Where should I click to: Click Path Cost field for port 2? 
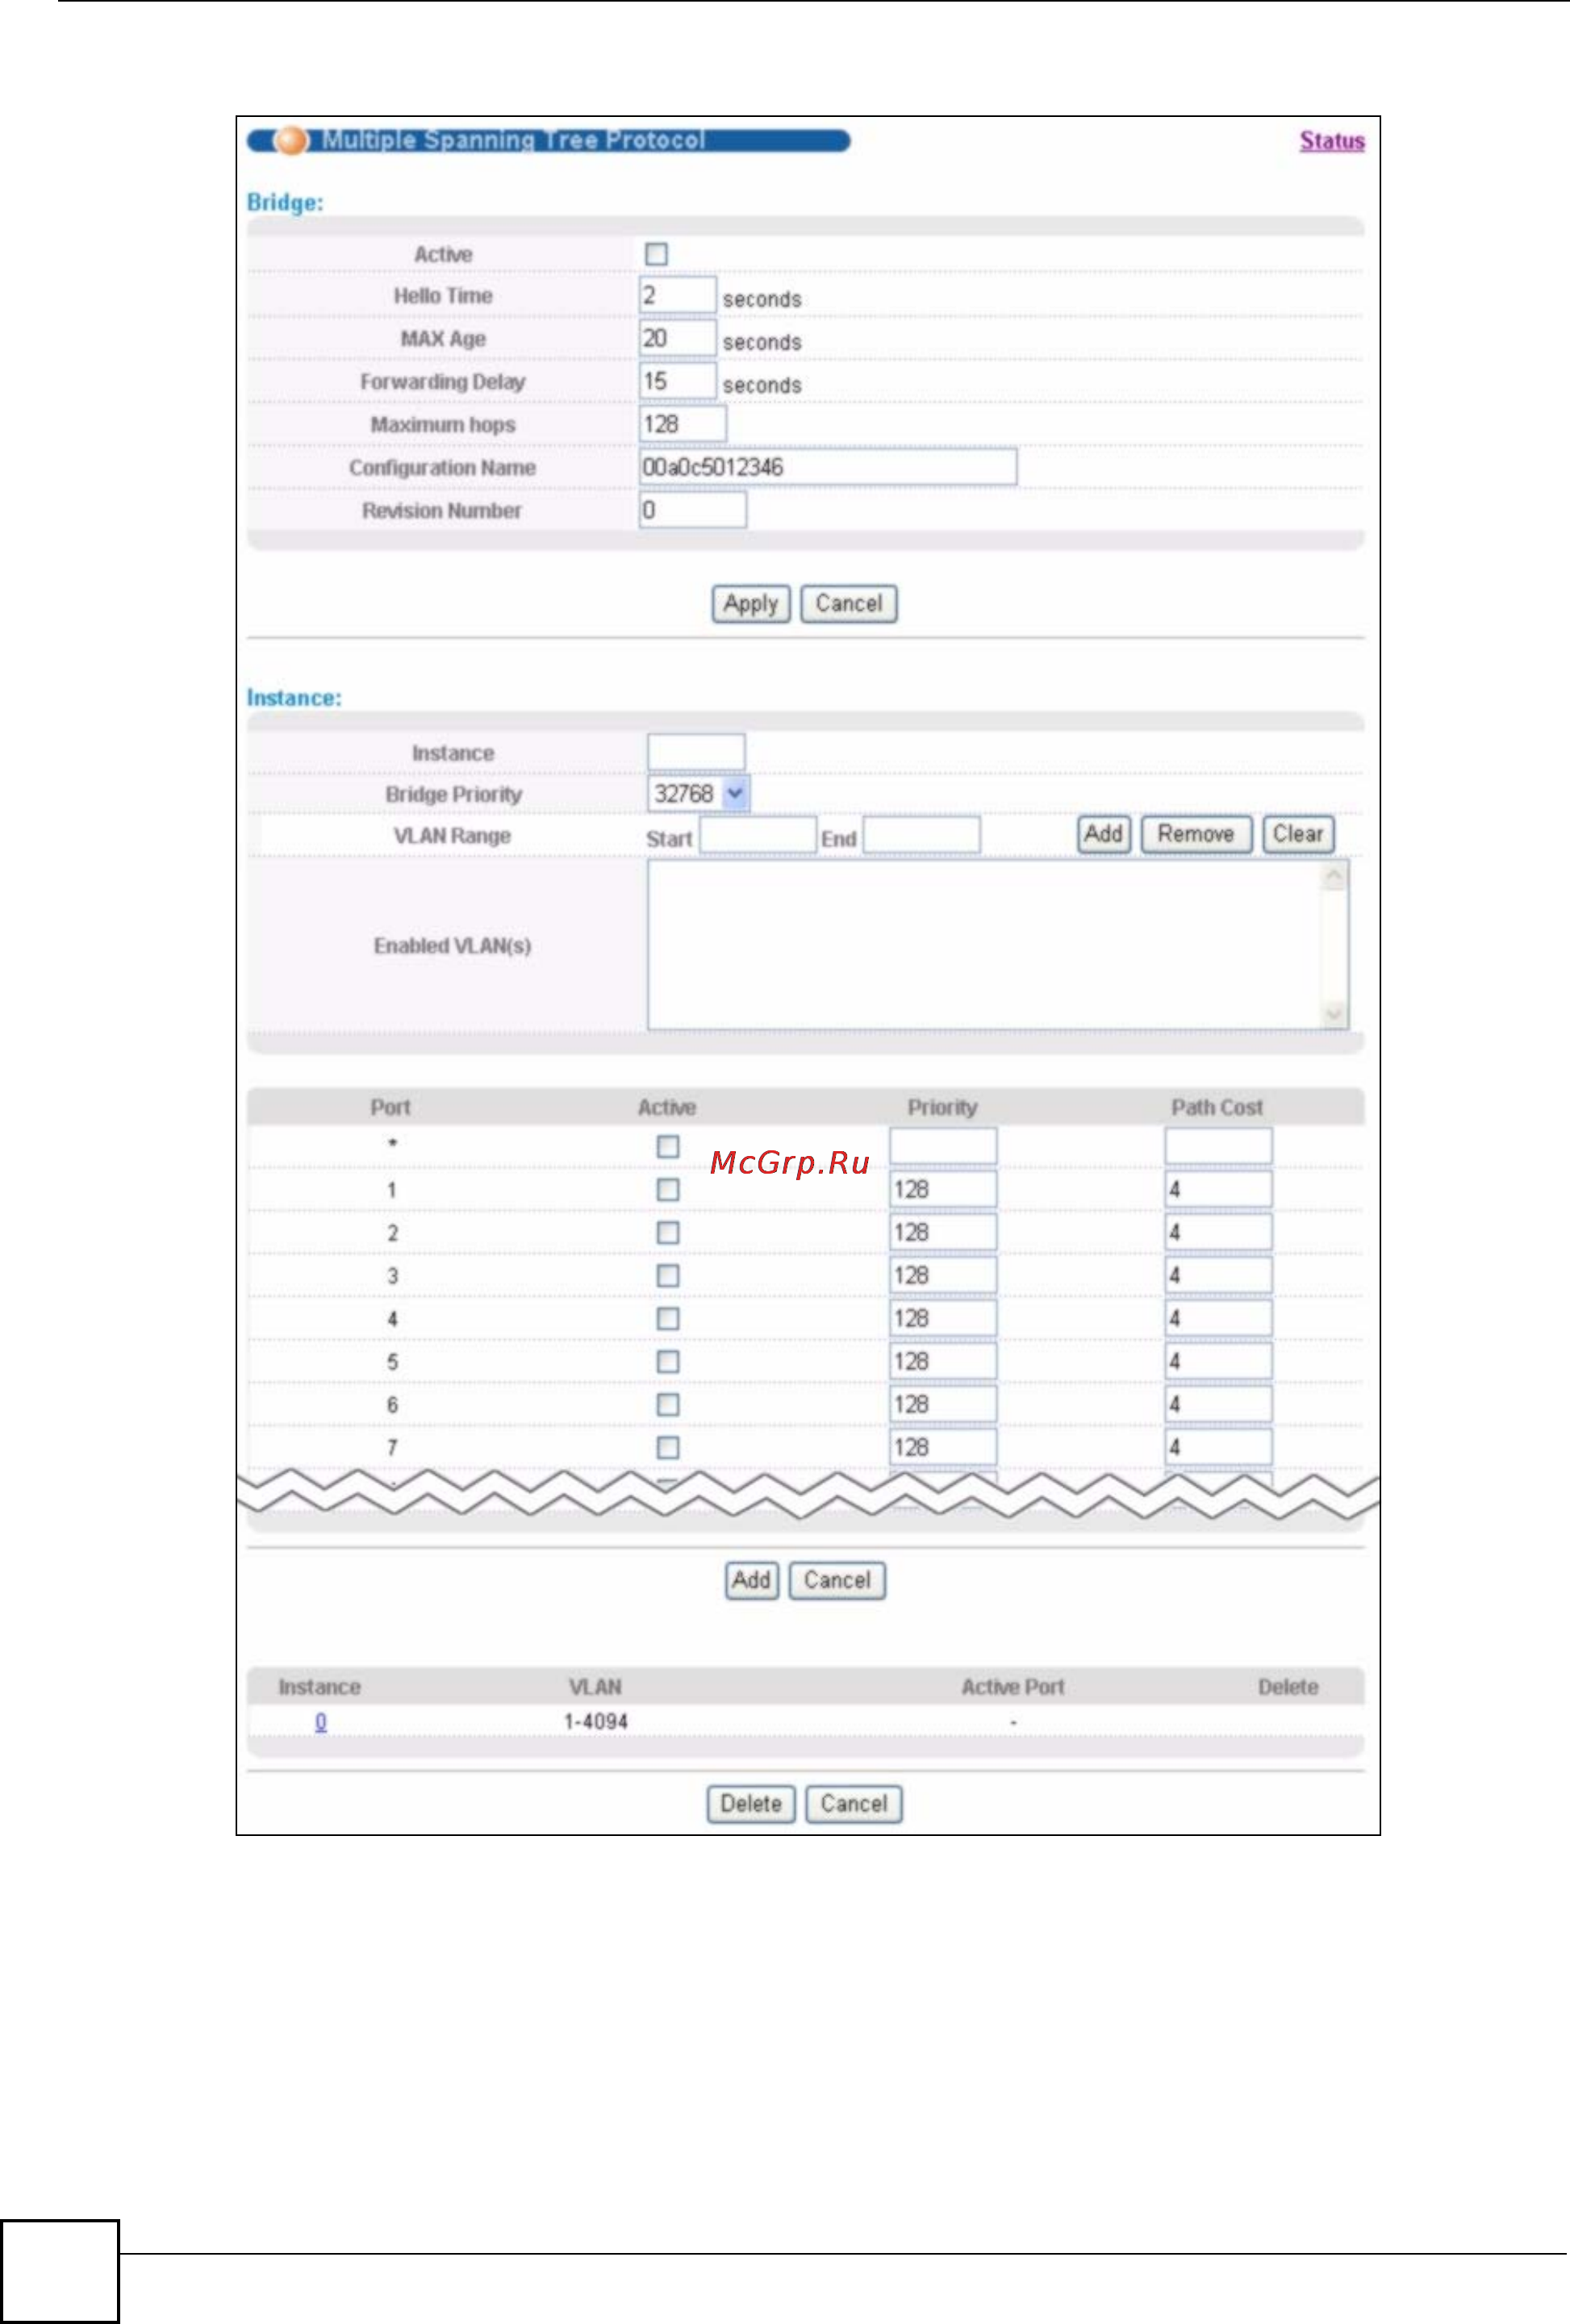pyautogui.click(x=1218, y=1232)
